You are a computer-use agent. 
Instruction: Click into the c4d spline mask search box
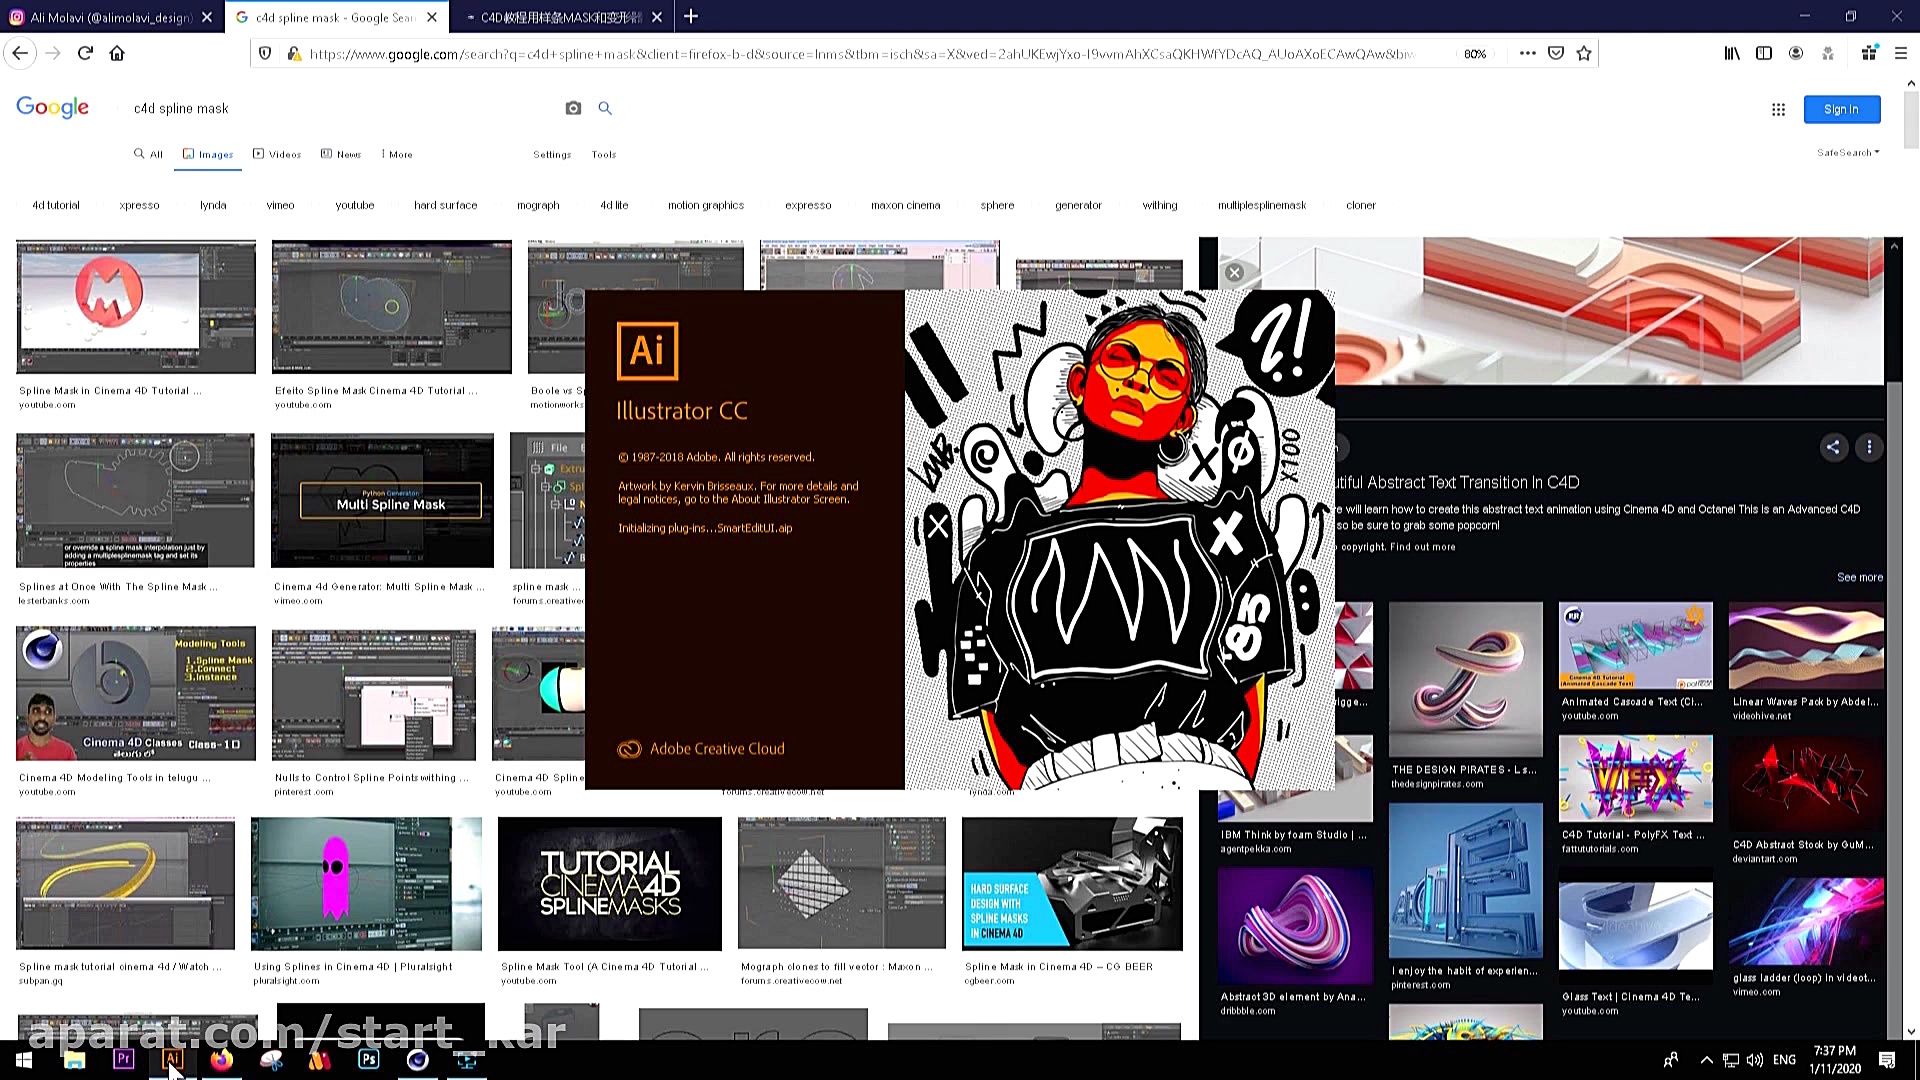[x=340, y=108]
